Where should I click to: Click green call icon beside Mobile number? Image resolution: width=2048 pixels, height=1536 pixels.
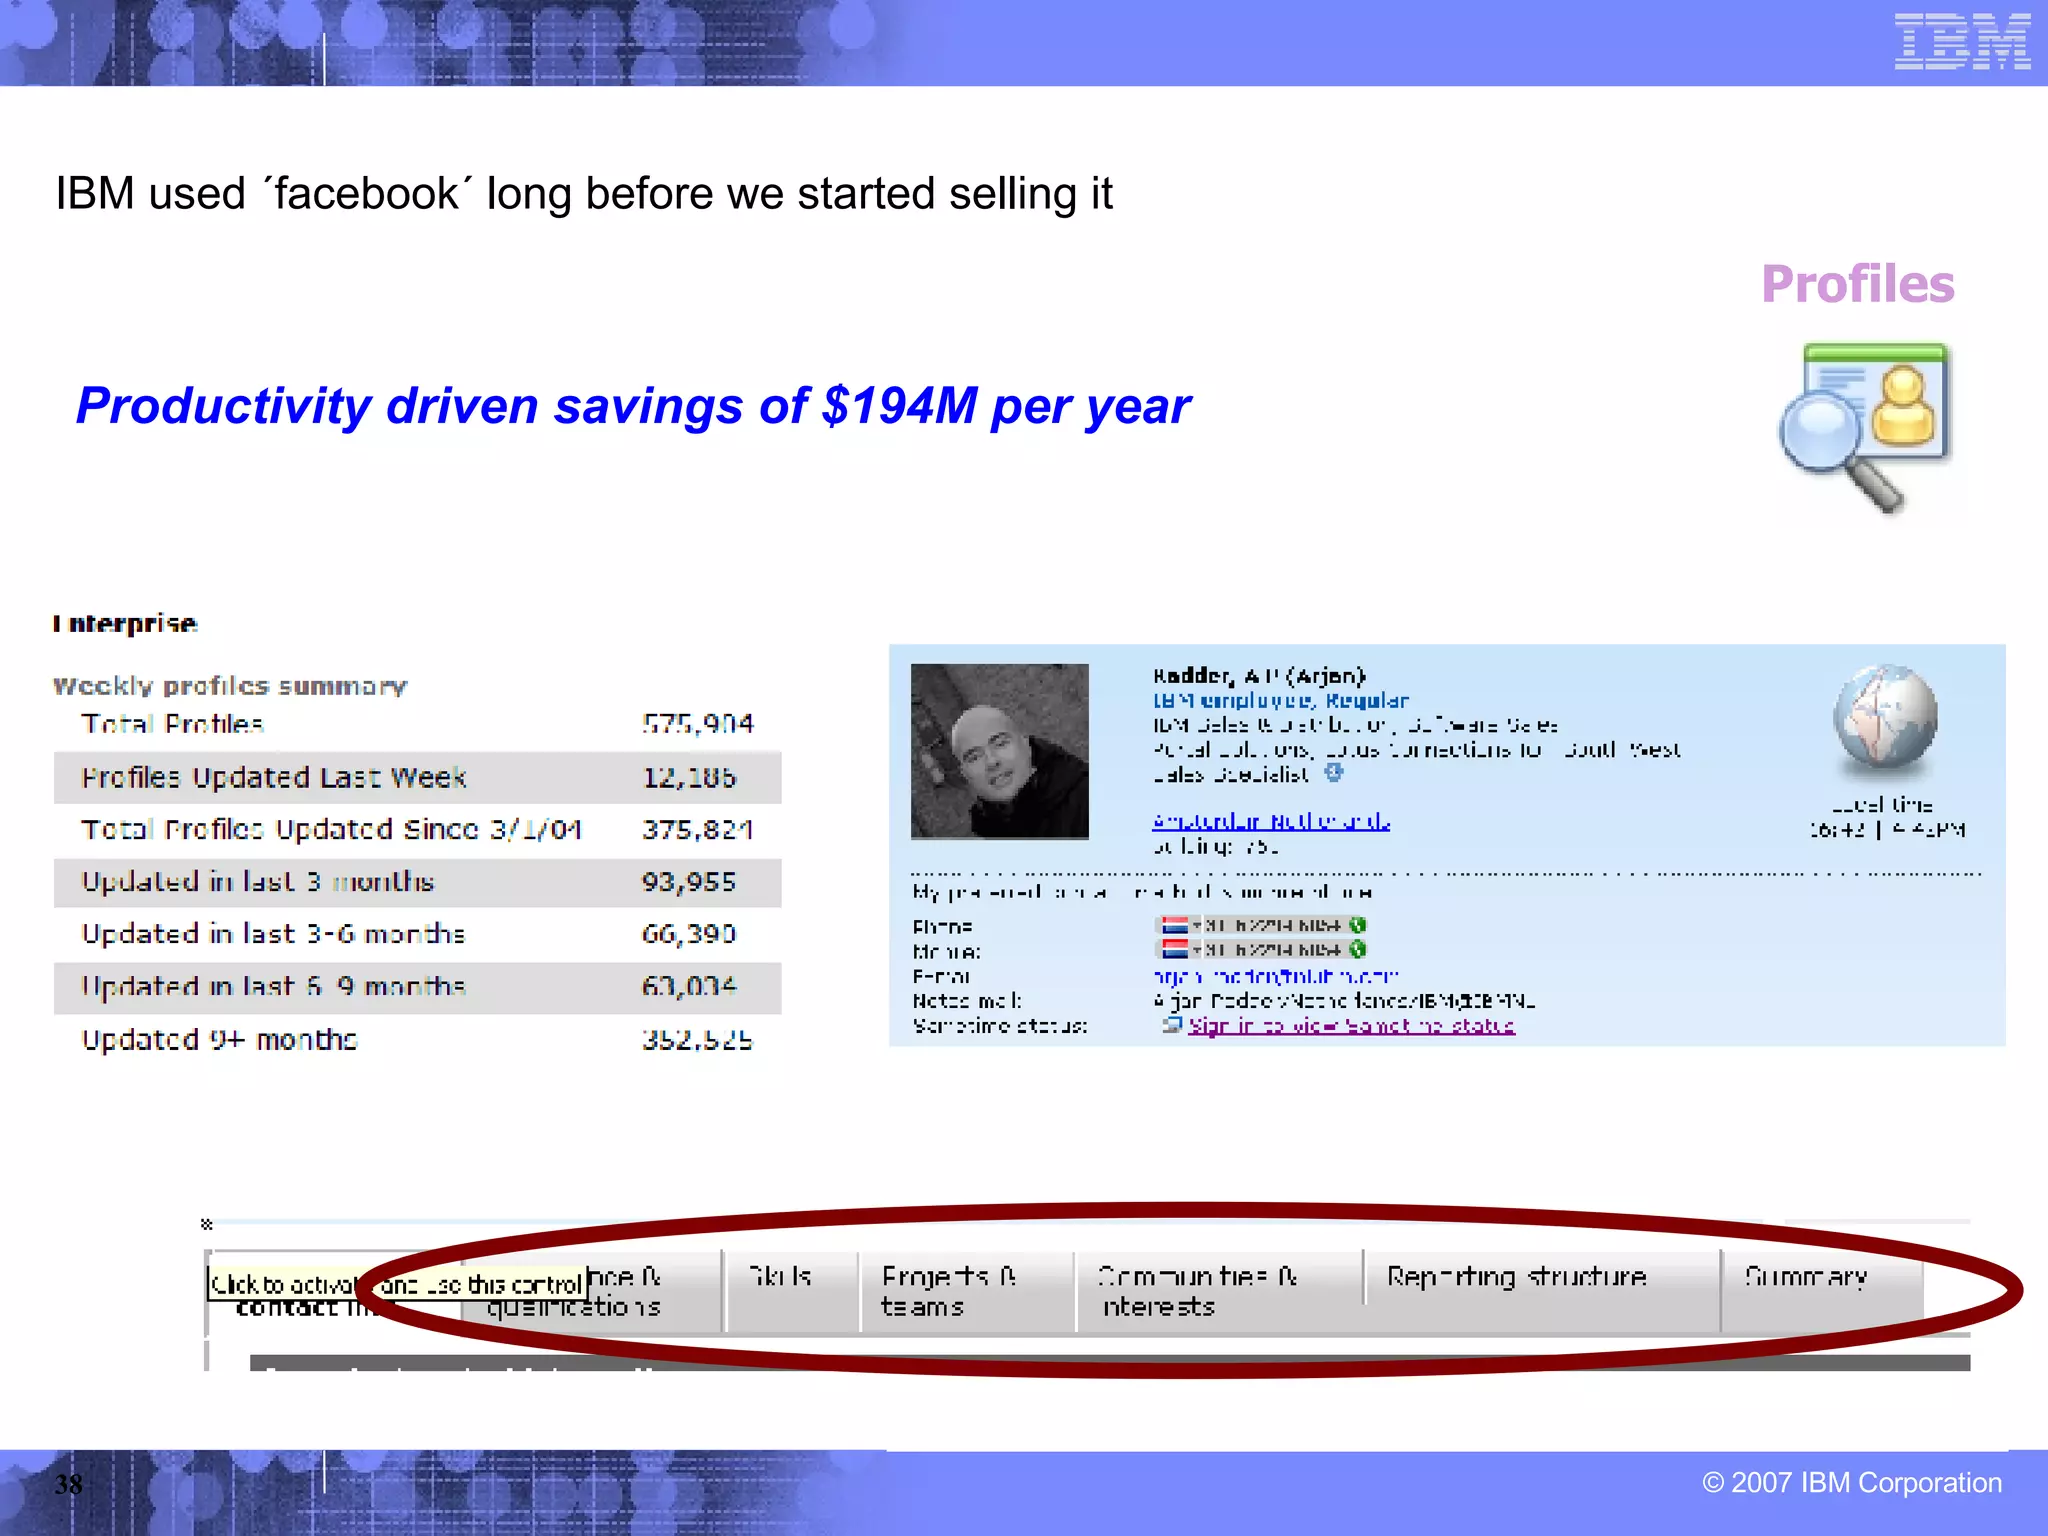point(1357,949)
